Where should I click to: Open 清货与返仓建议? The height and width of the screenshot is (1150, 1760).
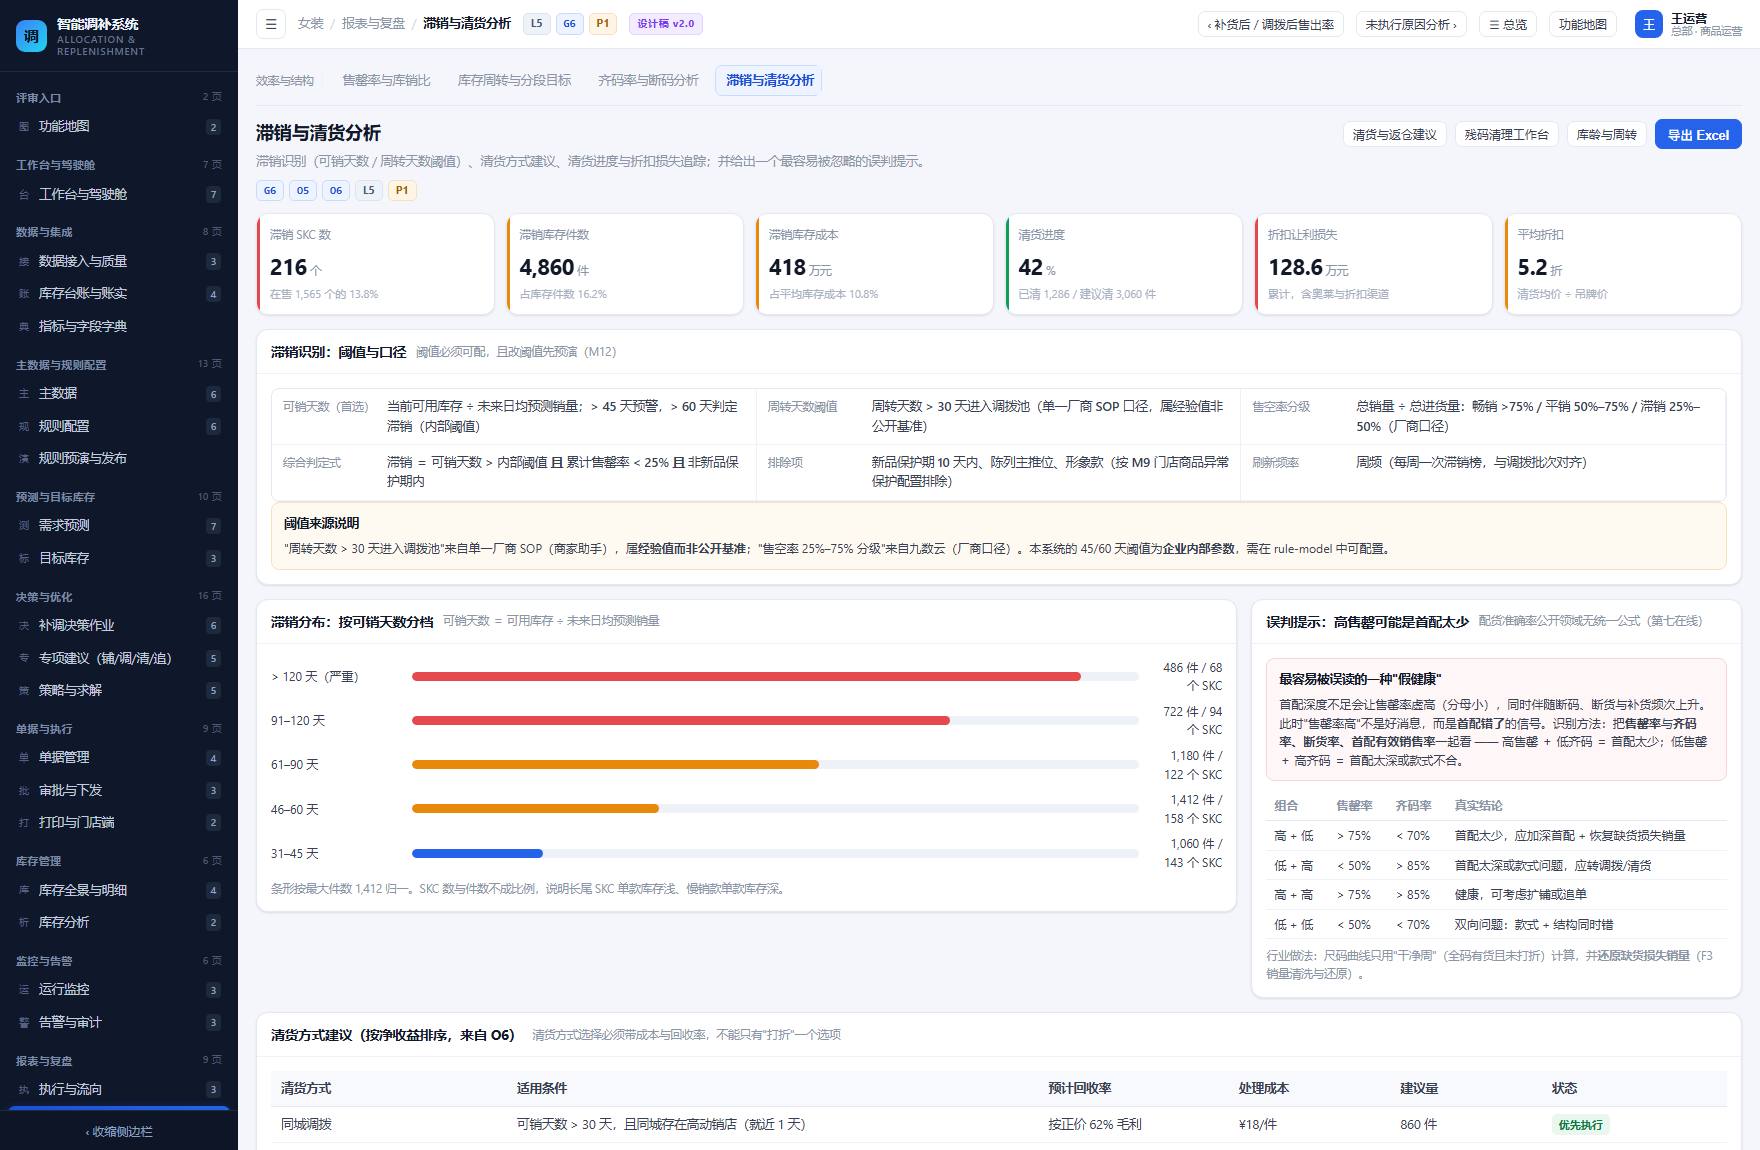pos(1395,135)
